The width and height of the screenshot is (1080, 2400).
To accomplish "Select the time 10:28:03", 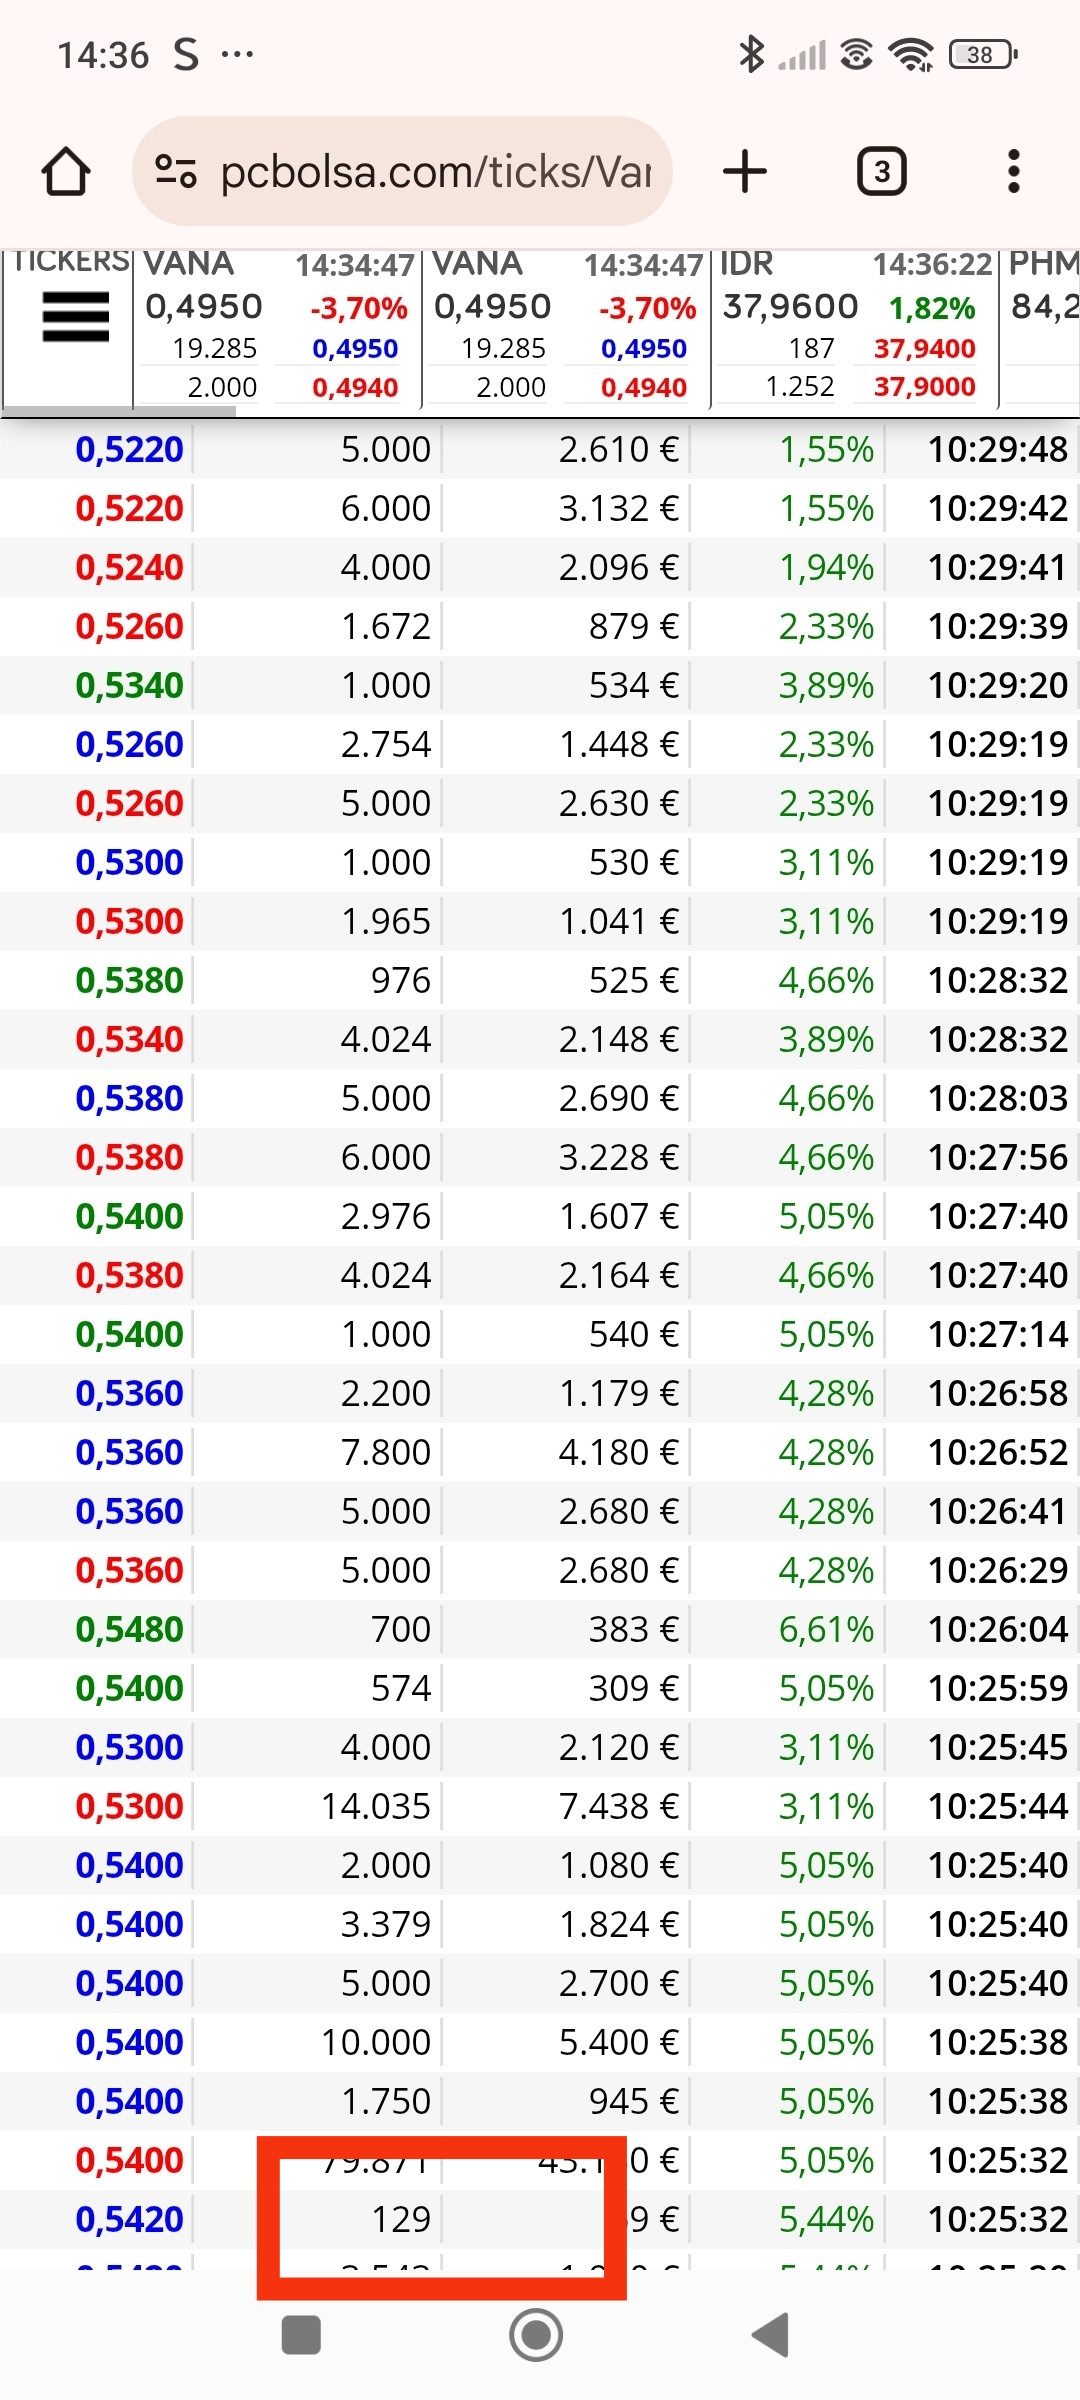I will coord(998,1099).
